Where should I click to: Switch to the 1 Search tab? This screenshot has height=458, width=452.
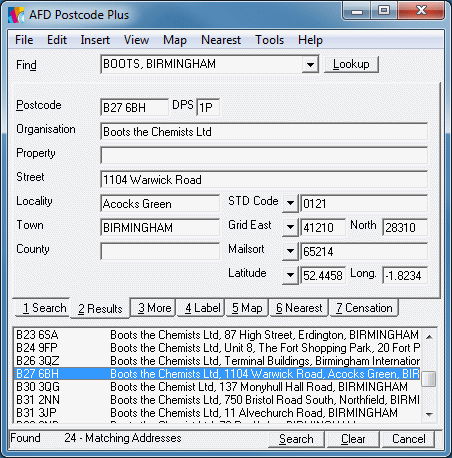pos(43,308)
